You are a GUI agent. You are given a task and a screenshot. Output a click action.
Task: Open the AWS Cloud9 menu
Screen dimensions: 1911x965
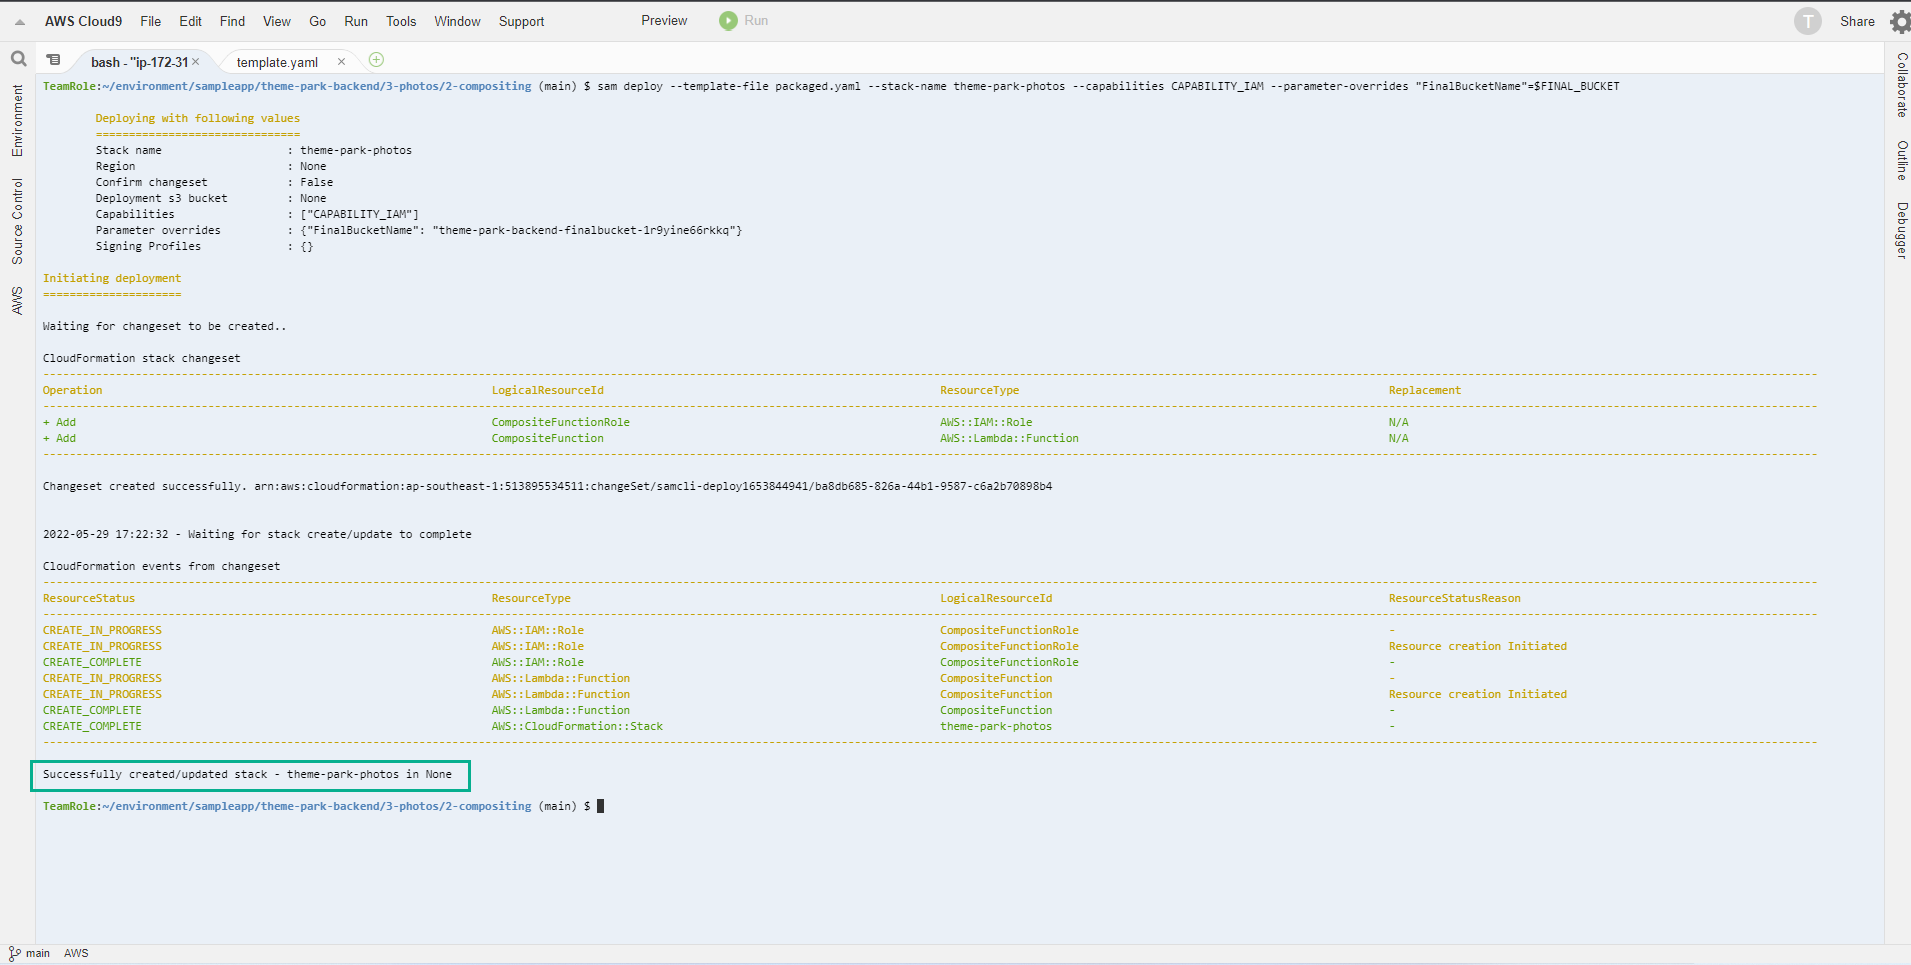[83, 21]
